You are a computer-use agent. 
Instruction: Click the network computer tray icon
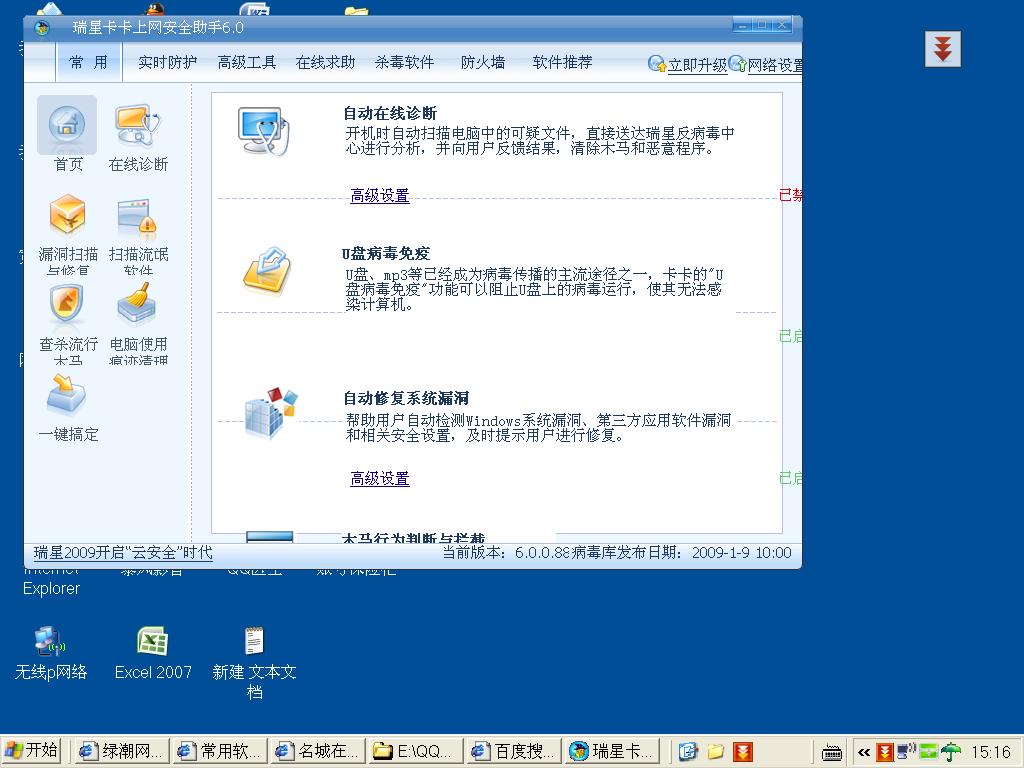tap(906, 752)
